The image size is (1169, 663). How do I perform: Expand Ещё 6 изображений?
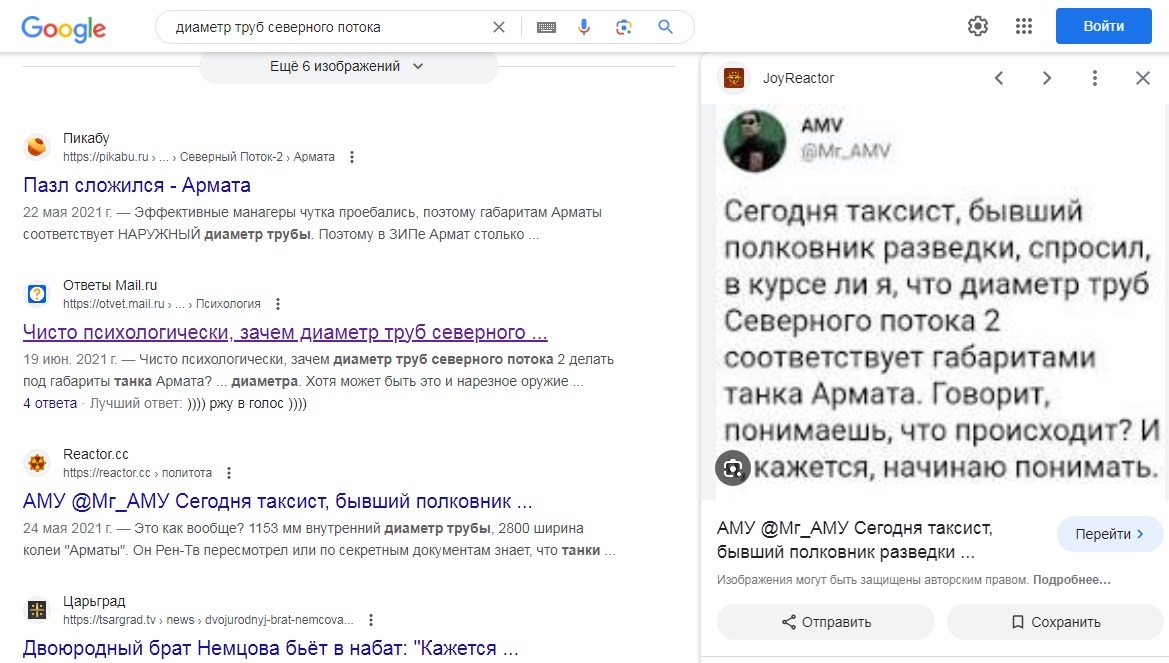point(348,66)
